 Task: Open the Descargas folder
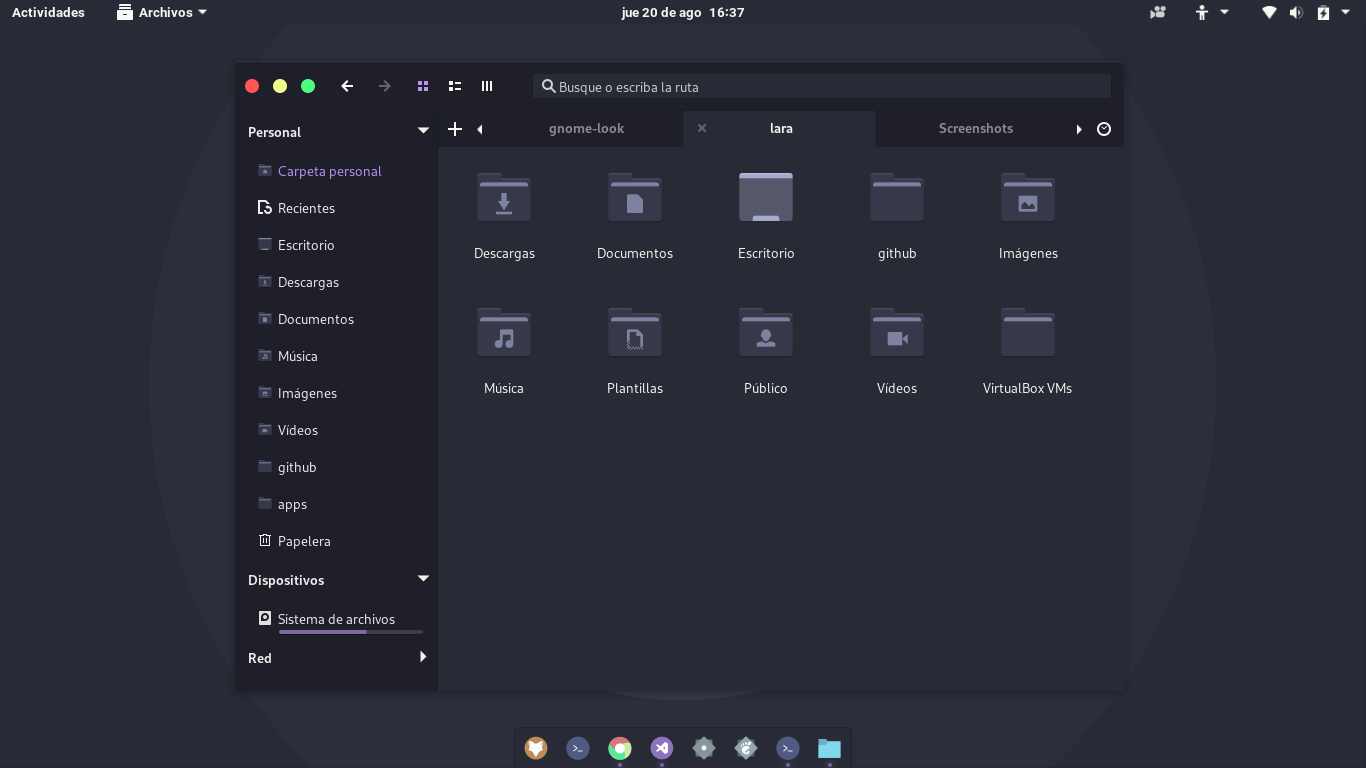[x=504, y=215]
